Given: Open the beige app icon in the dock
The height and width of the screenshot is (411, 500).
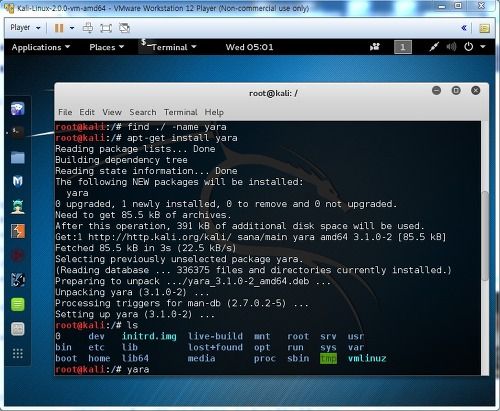Looking at the screenshot, I should pos(18,329).
